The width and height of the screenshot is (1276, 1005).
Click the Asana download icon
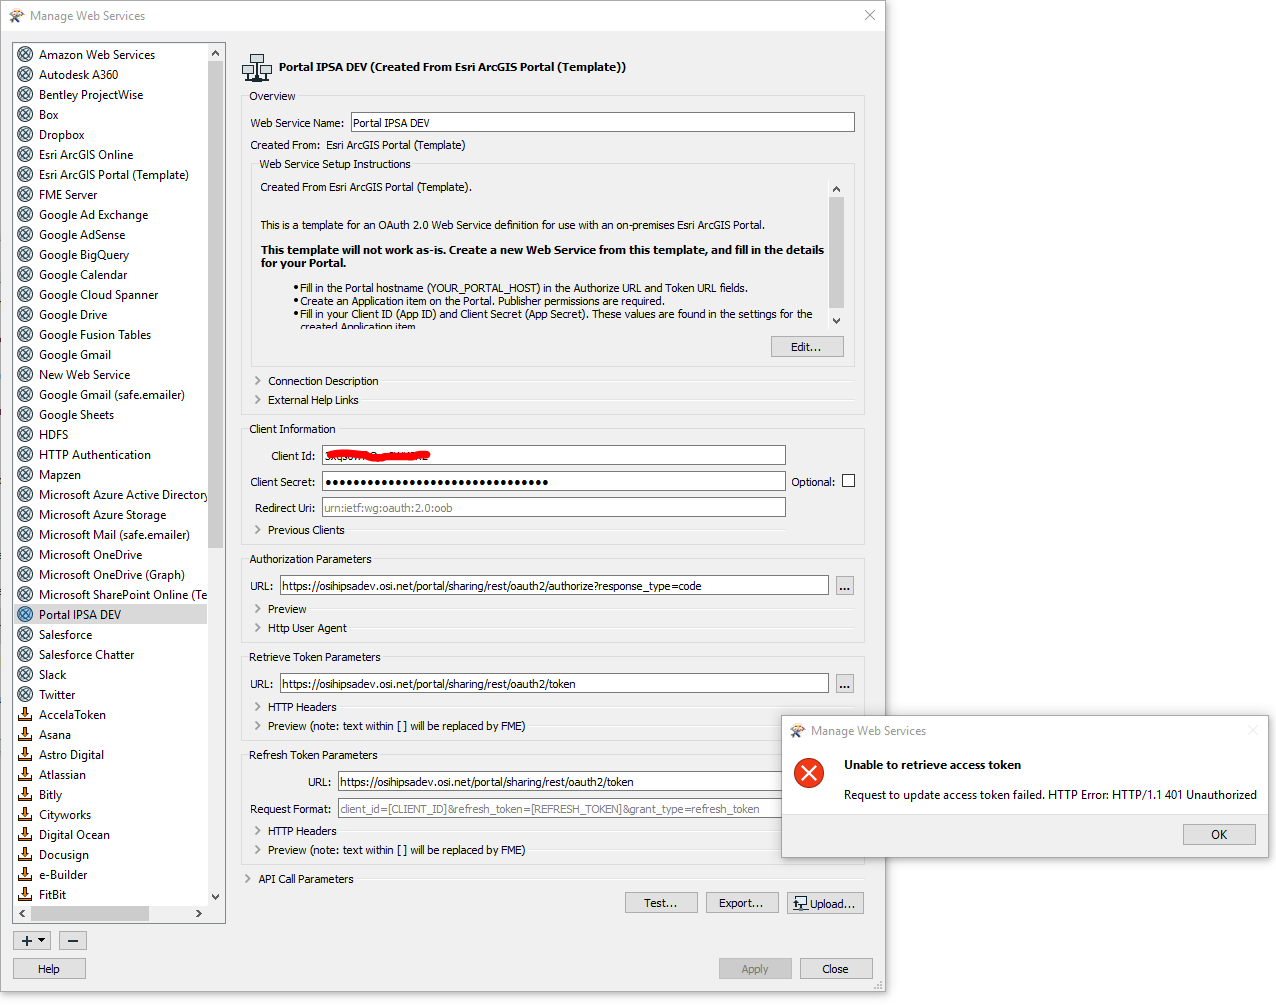tap(25, 734)
